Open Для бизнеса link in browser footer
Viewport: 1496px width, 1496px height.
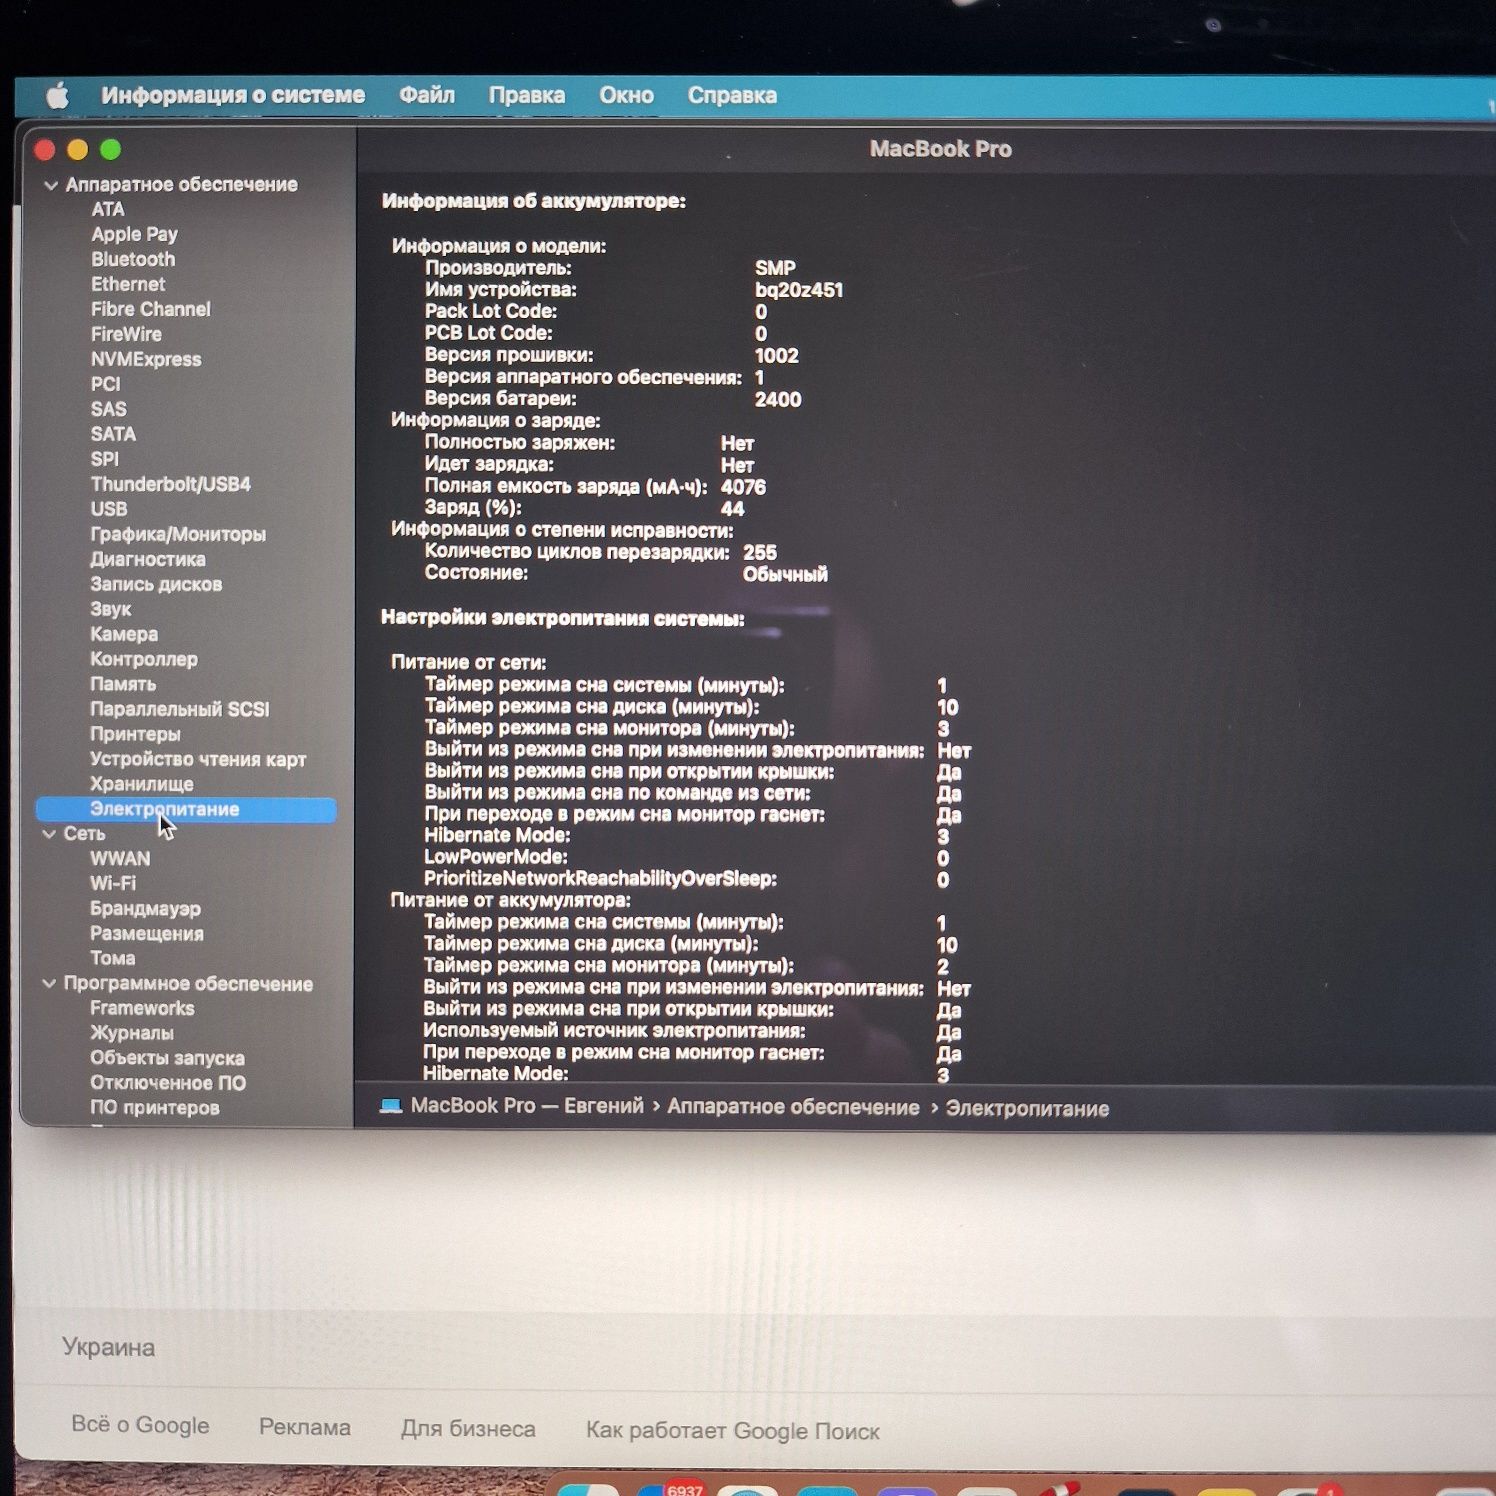pos(468,1429)
